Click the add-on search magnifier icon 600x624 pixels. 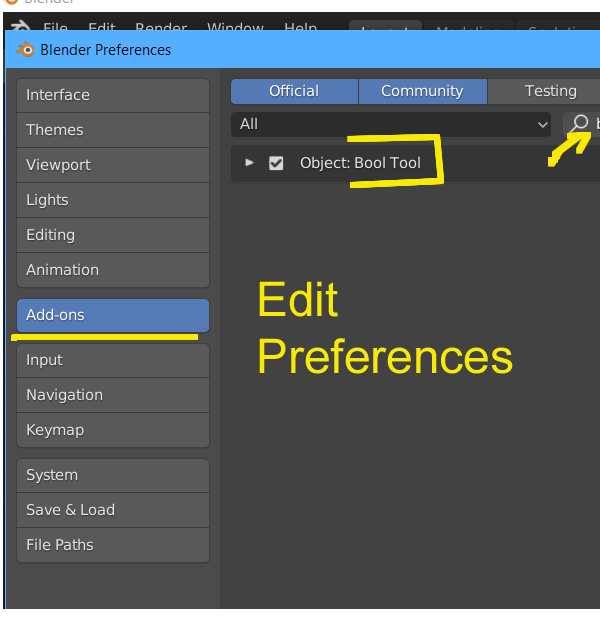579,124
